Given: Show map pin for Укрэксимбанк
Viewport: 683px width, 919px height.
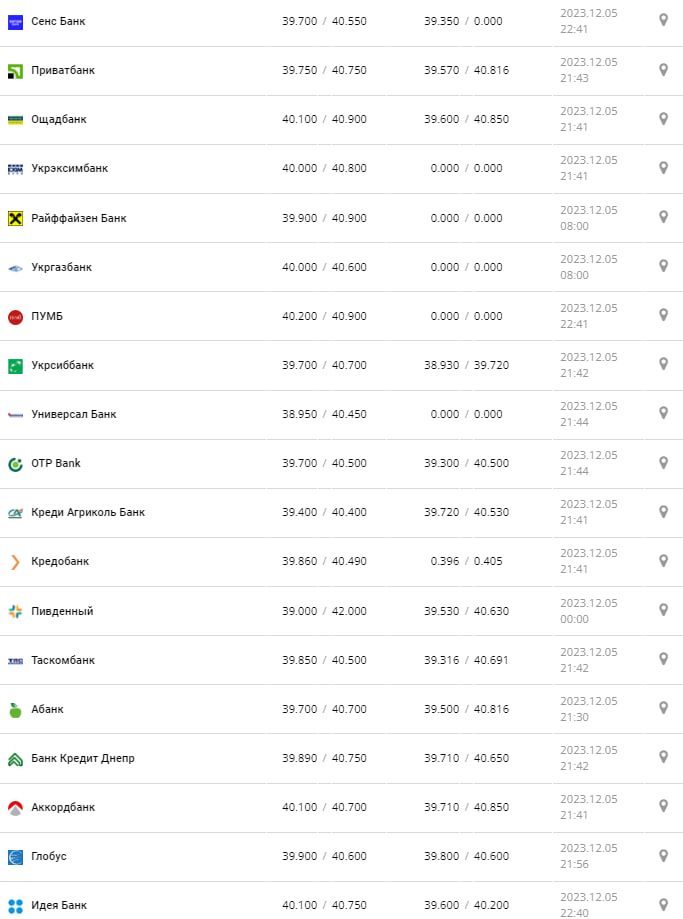Looking at the screenshot, I should [663, 167].
